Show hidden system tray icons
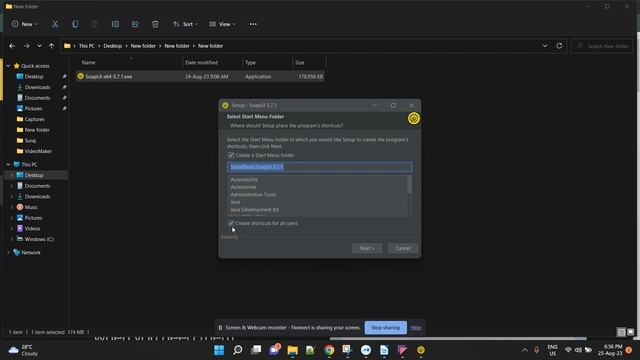The width and height of the screenshot is (640, 360). click(524, 350)
